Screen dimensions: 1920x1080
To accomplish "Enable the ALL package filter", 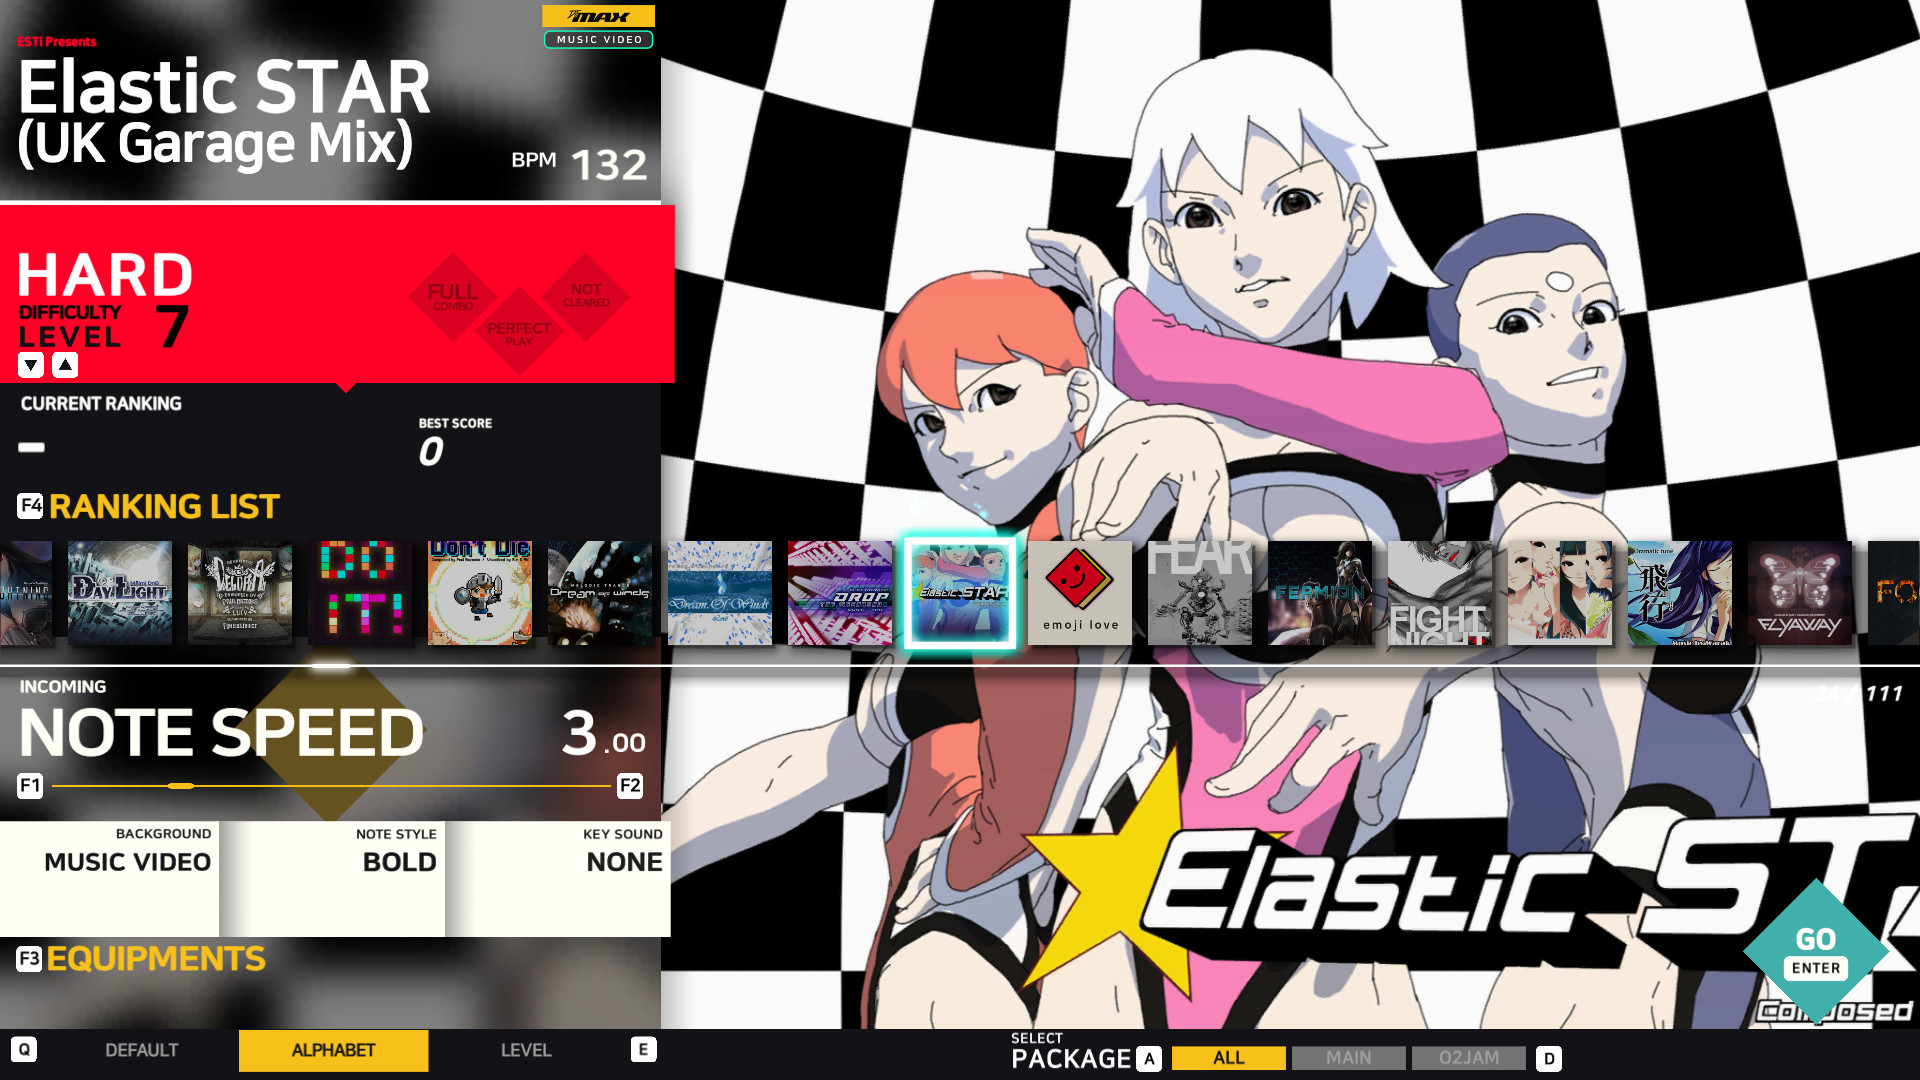I will (x=1228, y=1057).
